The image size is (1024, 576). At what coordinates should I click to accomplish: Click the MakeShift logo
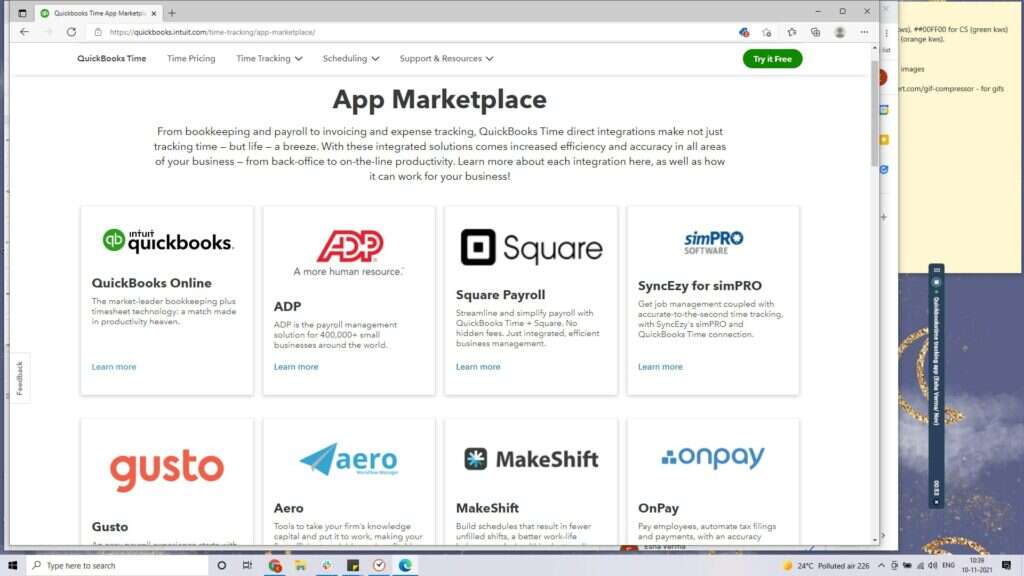pos(530,460)
